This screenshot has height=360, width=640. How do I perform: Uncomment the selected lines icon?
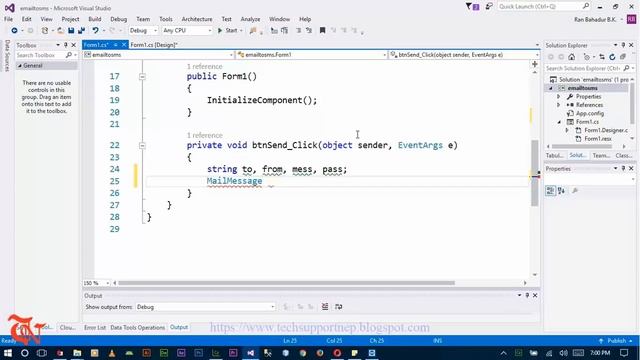[x=309, y=31]
